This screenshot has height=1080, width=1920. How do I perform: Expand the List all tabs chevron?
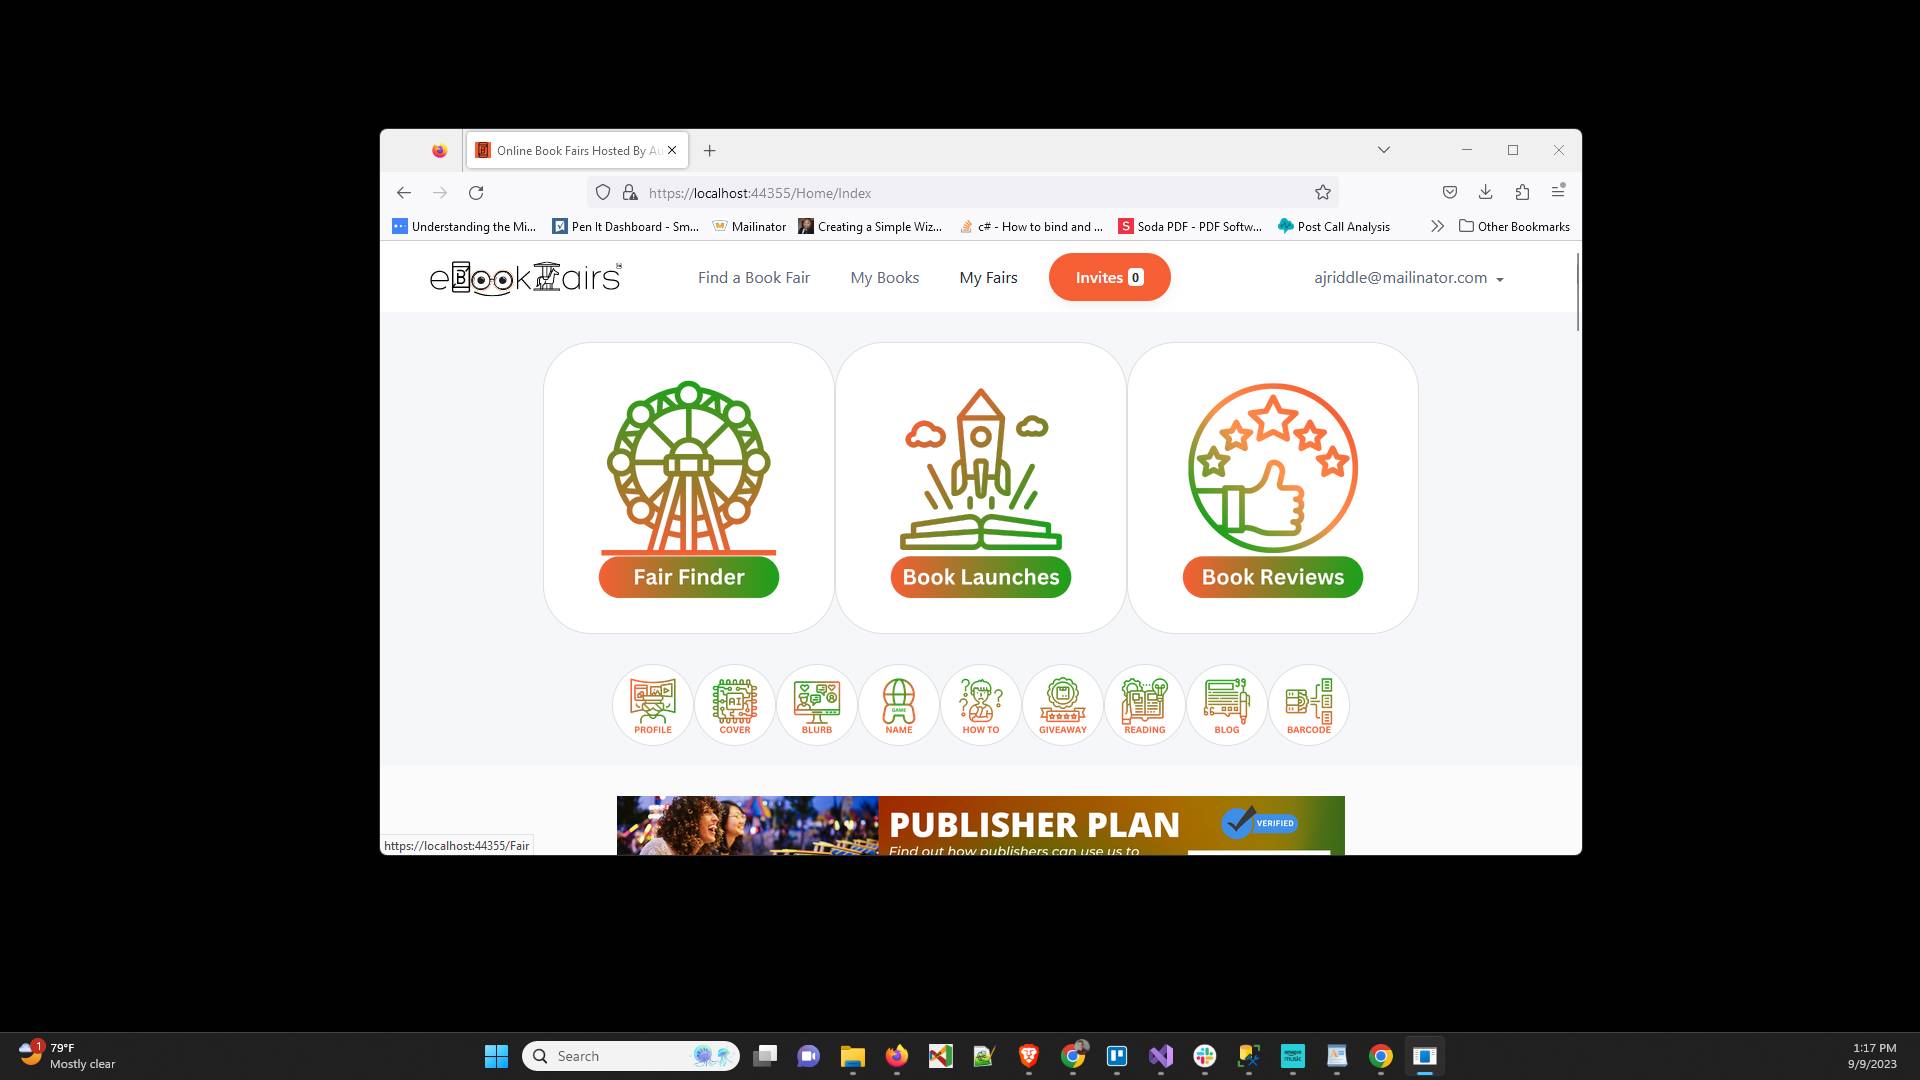coord(1383,149)
